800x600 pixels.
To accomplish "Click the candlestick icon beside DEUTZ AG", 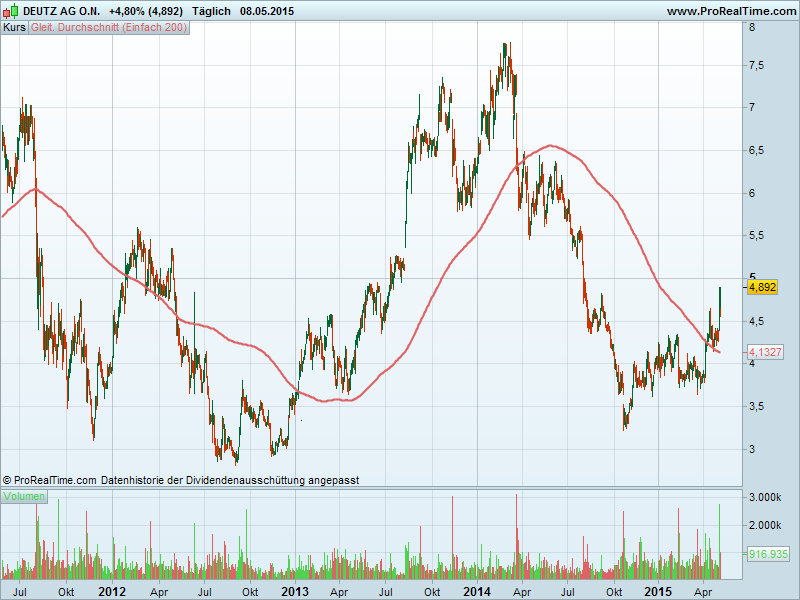I will tap(8, 11).
